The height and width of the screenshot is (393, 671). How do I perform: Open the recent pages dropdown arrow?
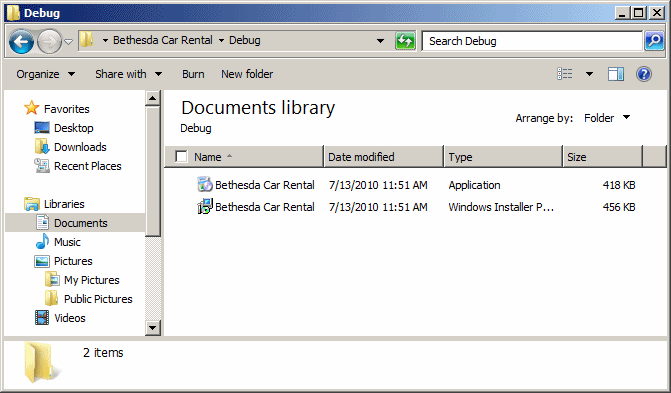coord(68,42)
